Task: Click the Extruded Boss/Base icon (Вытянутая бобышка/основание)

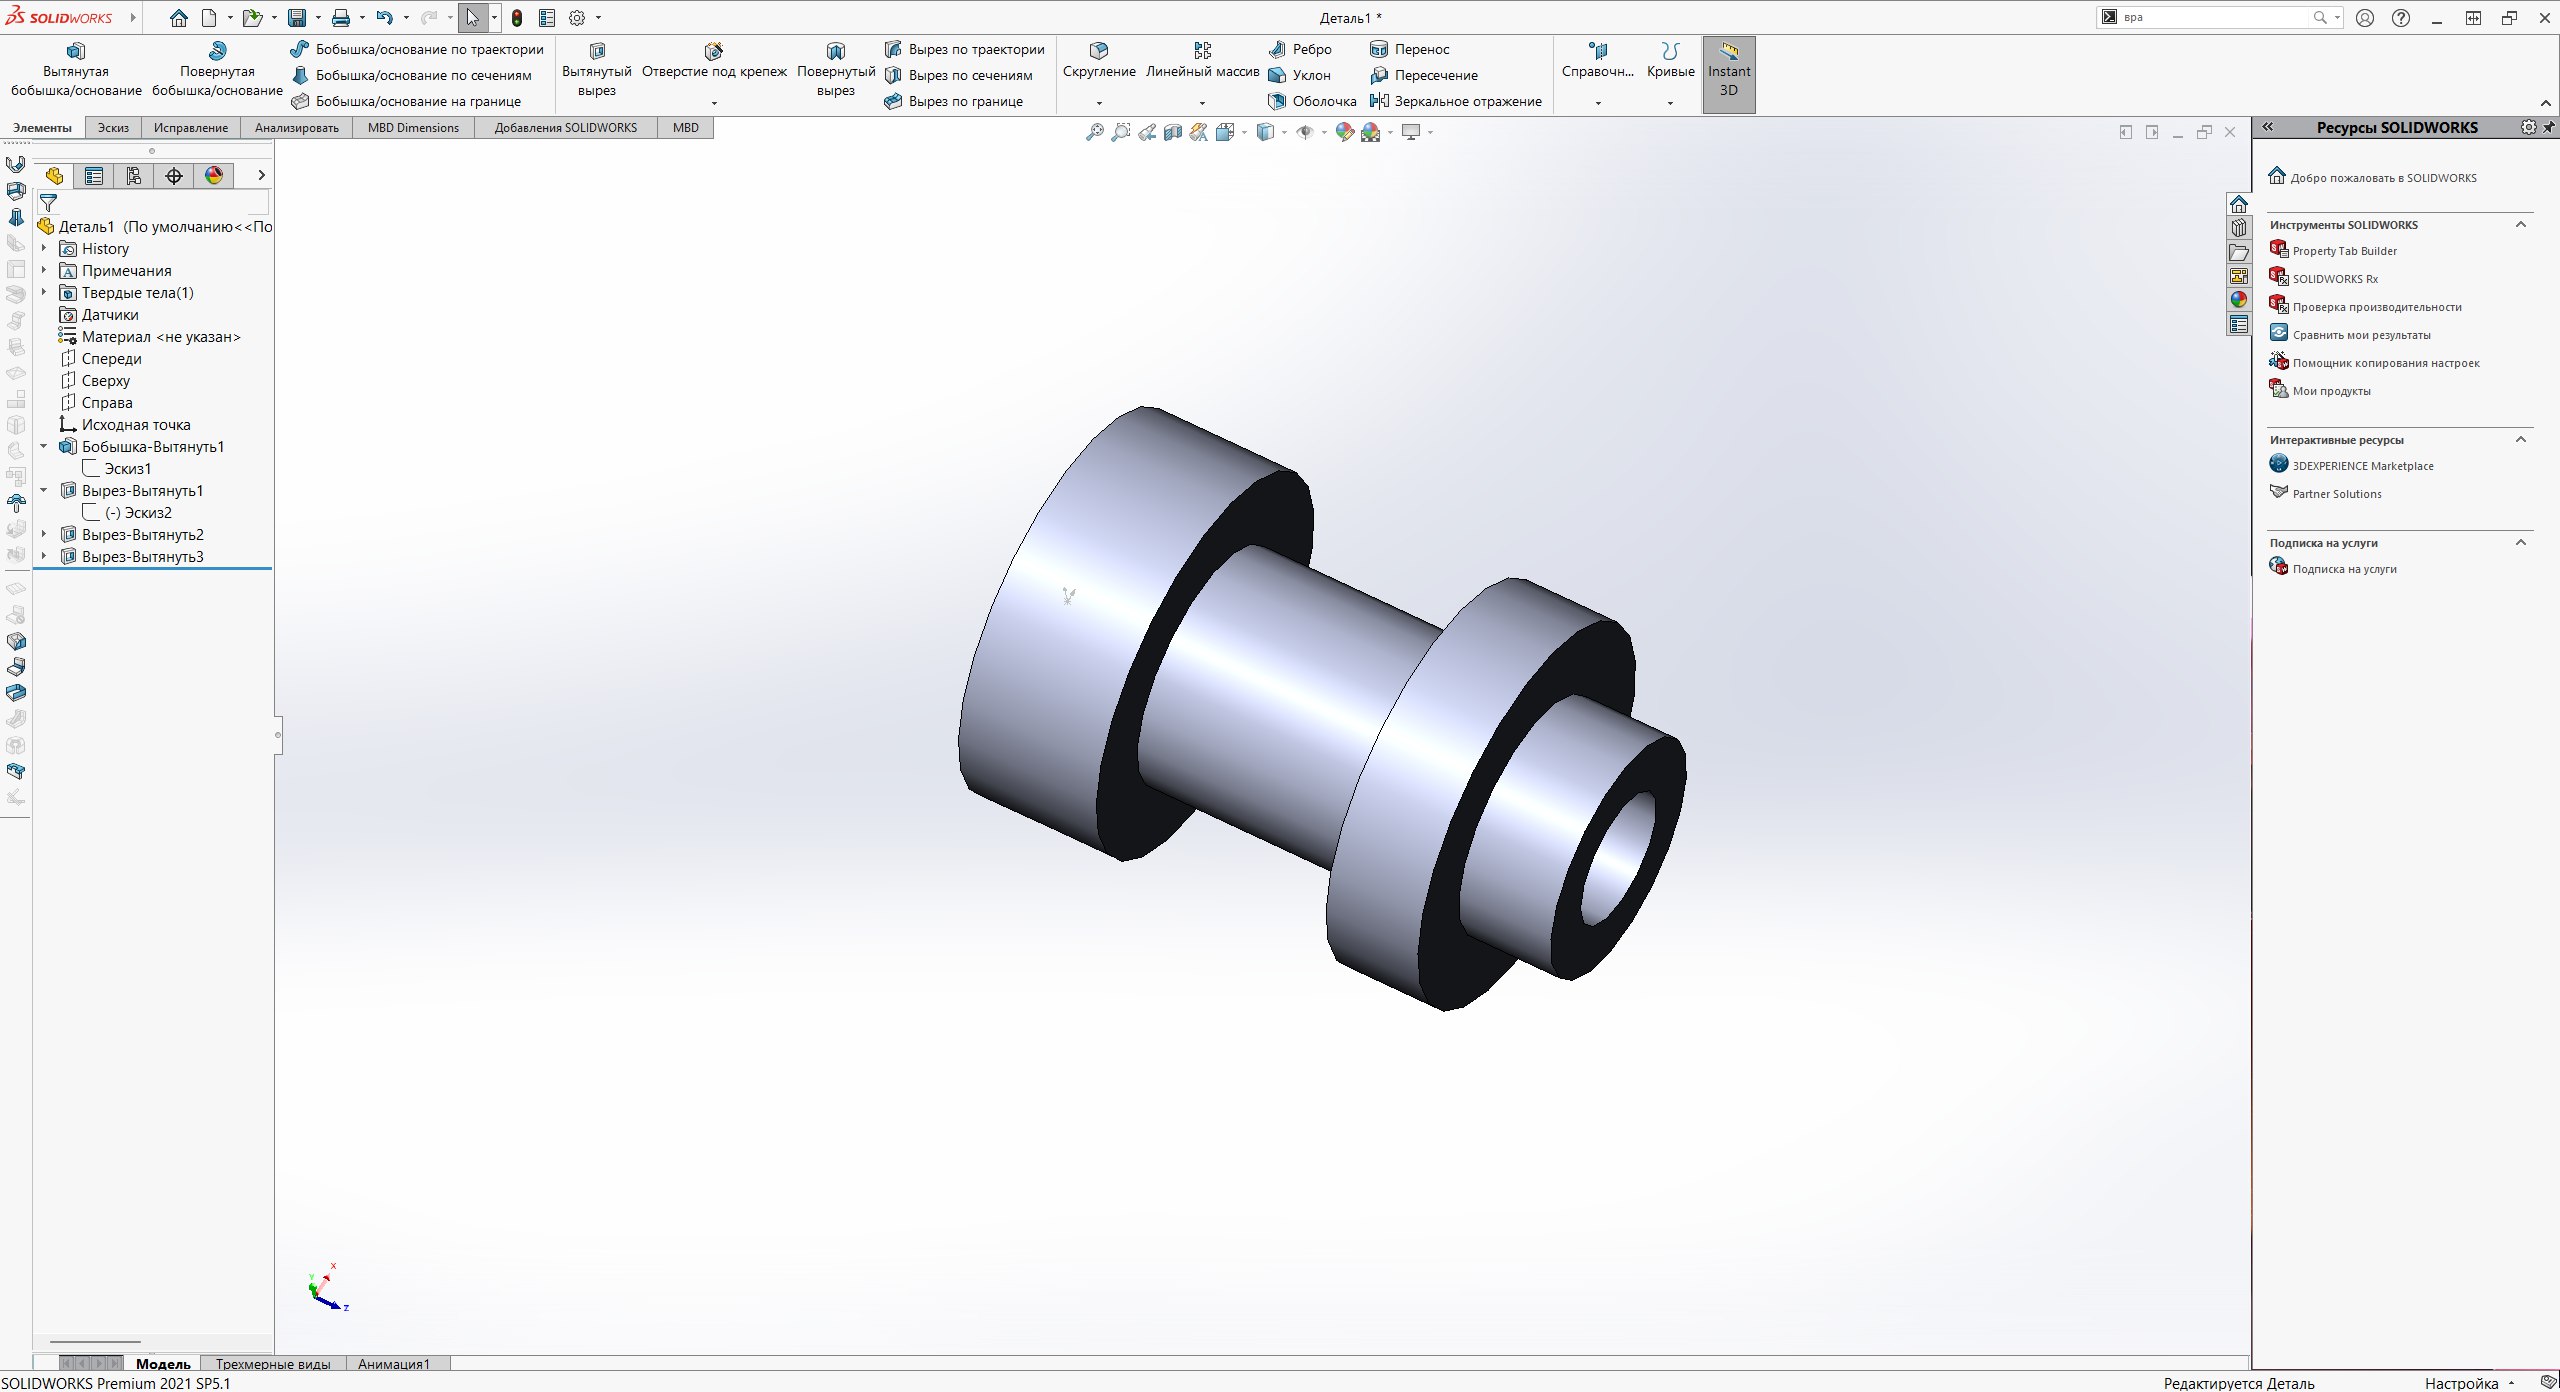Action: click(x=76, y=51)
